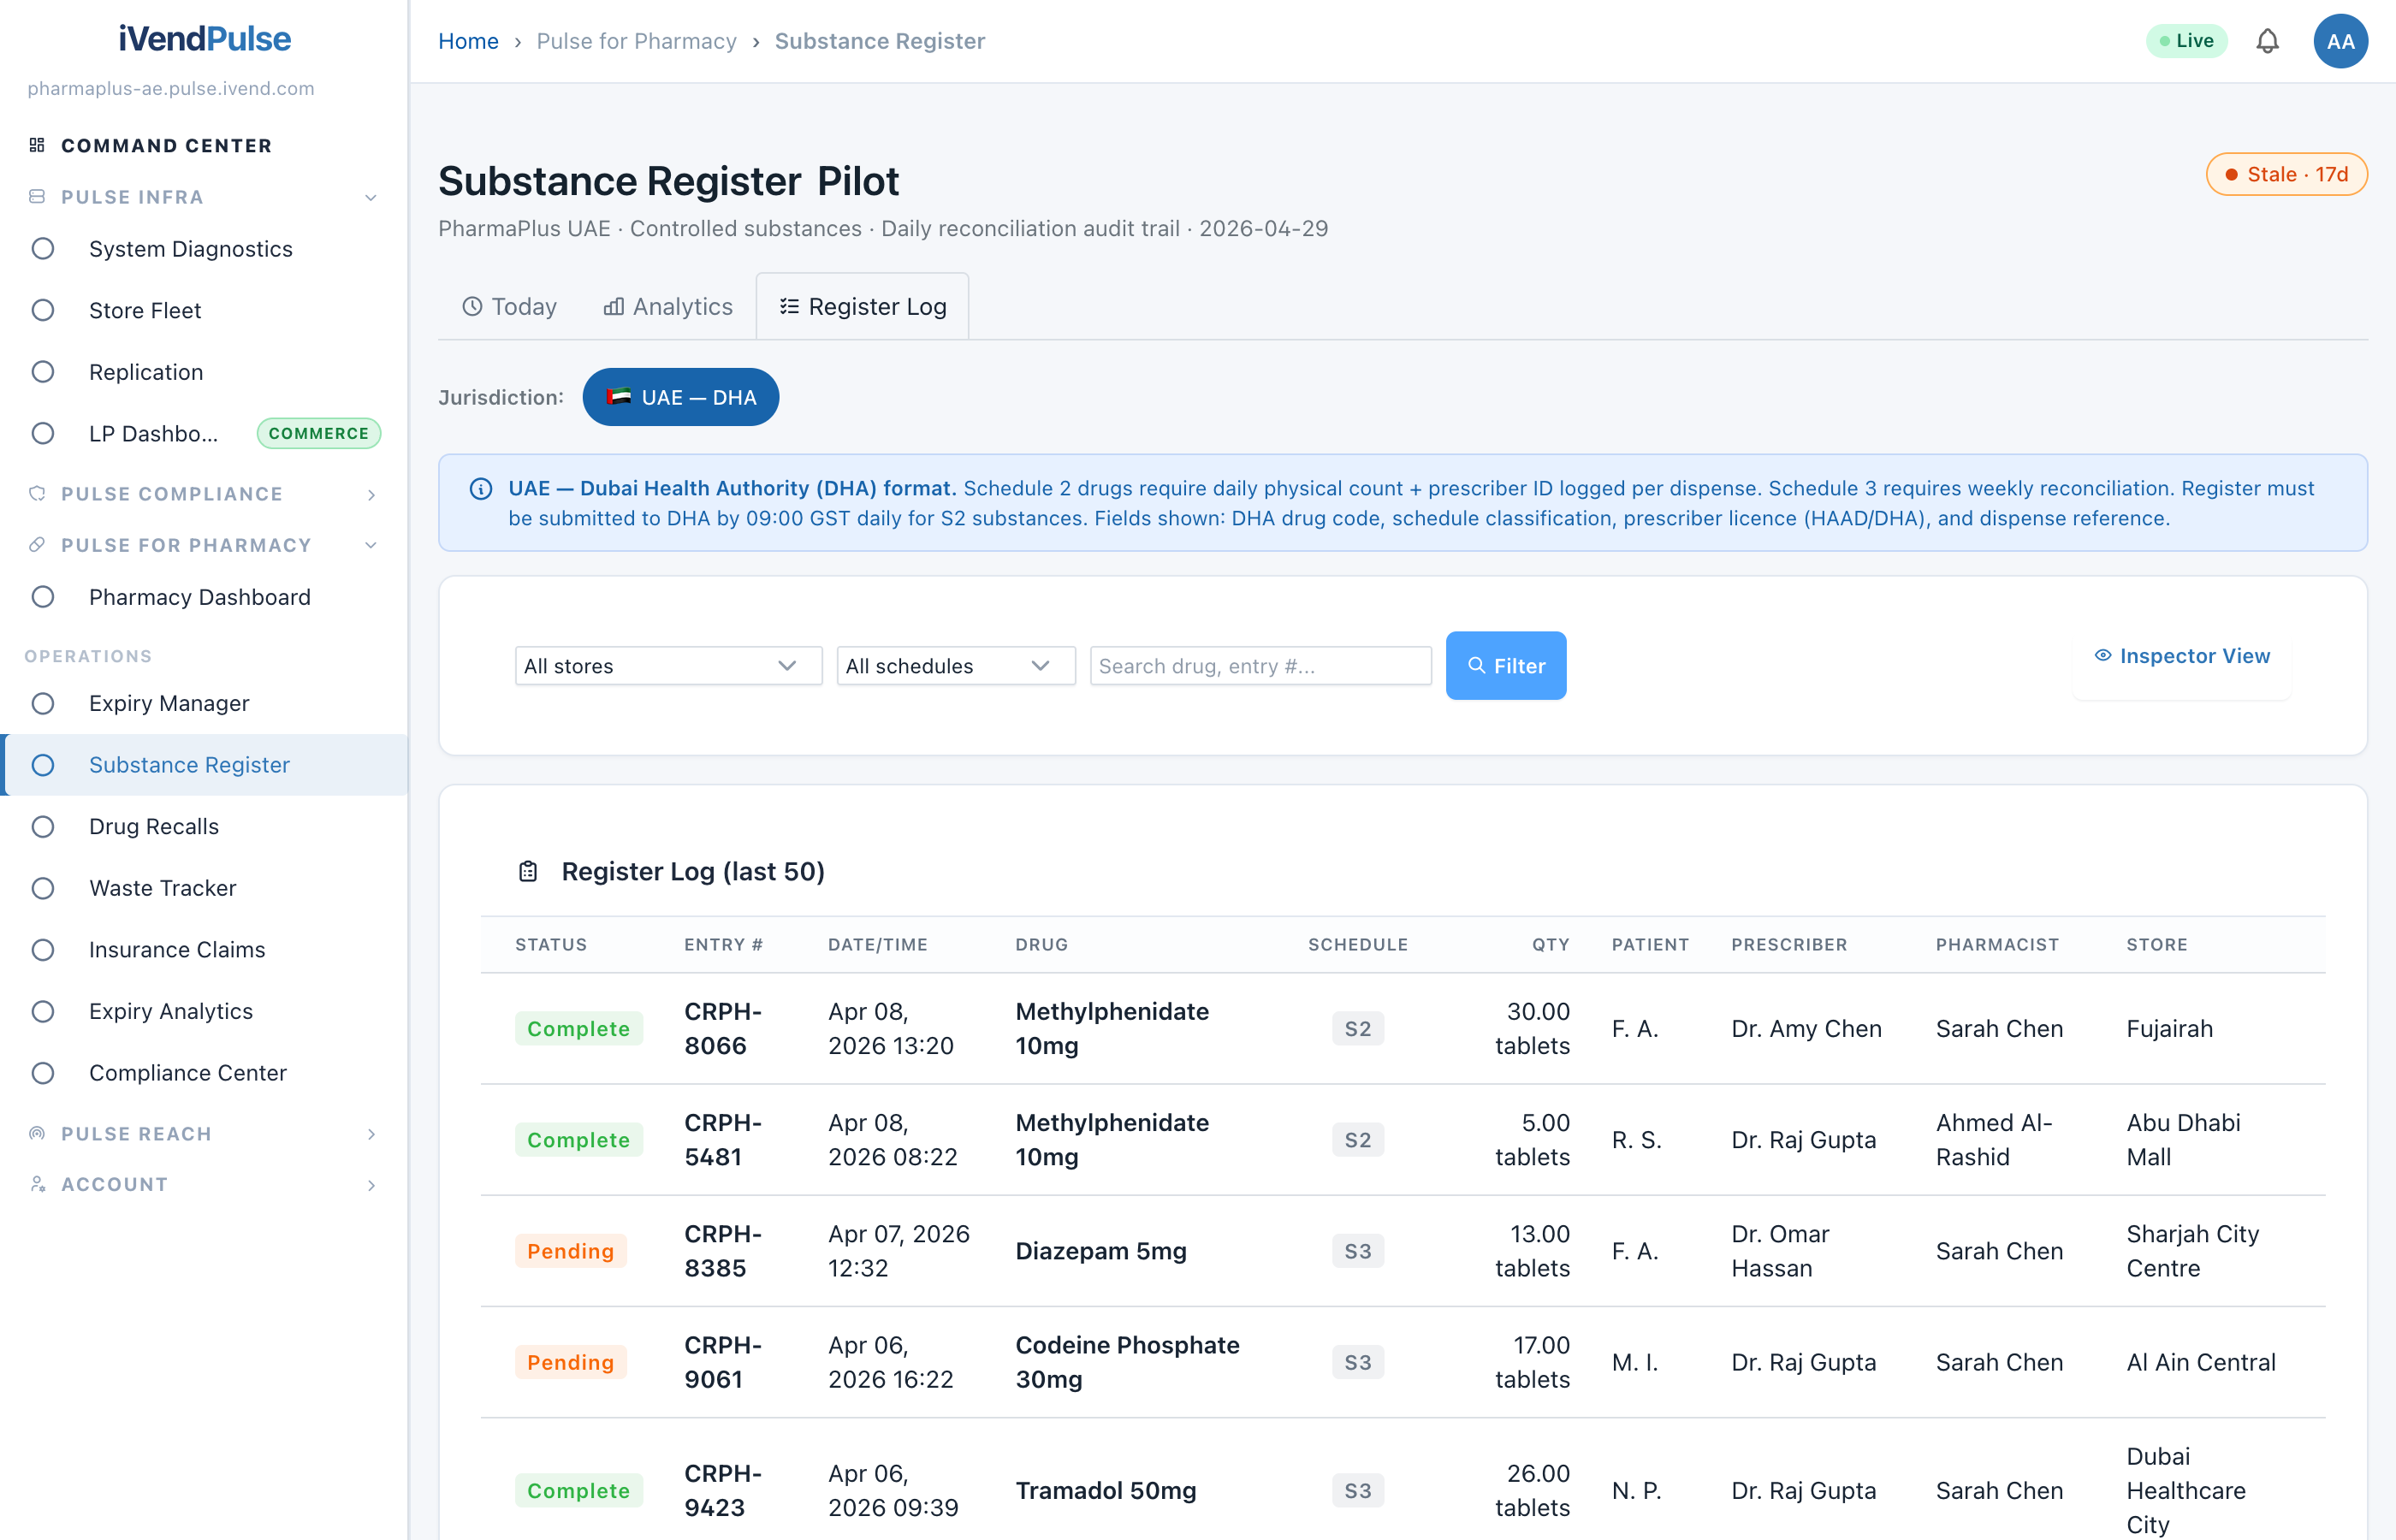Click the Pending status on CRPH-8385

click(x=570, y=1251)
